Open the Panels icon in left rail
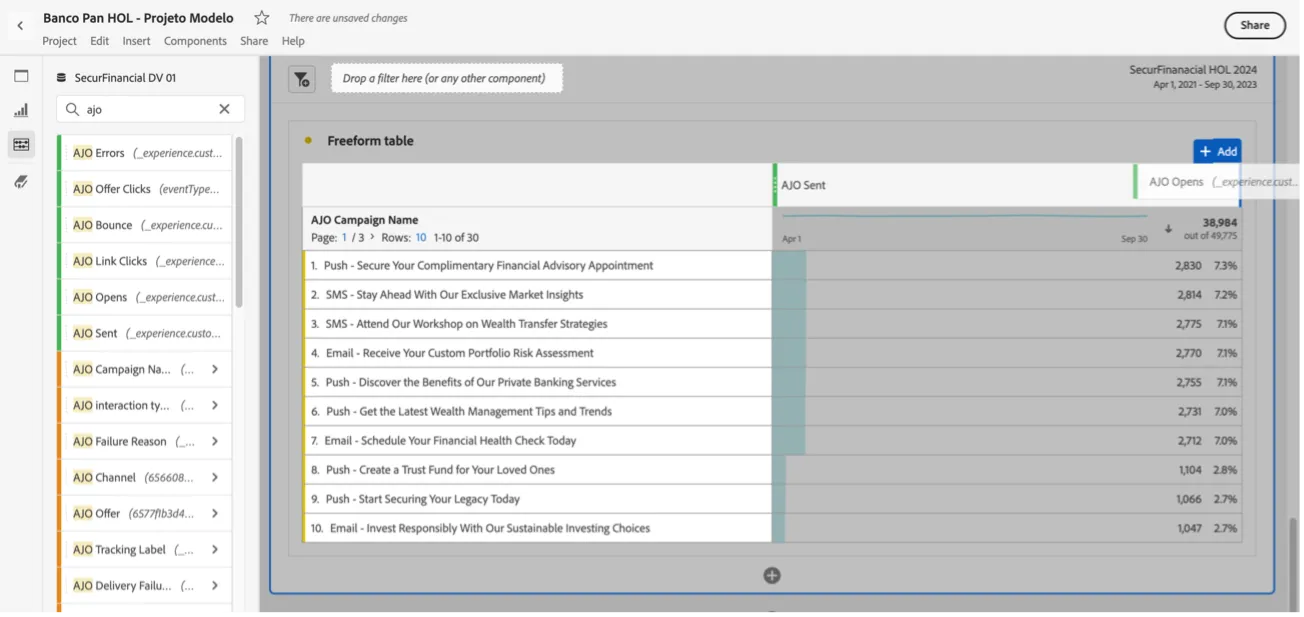The image size is (1304, 617). coord(21,76)
